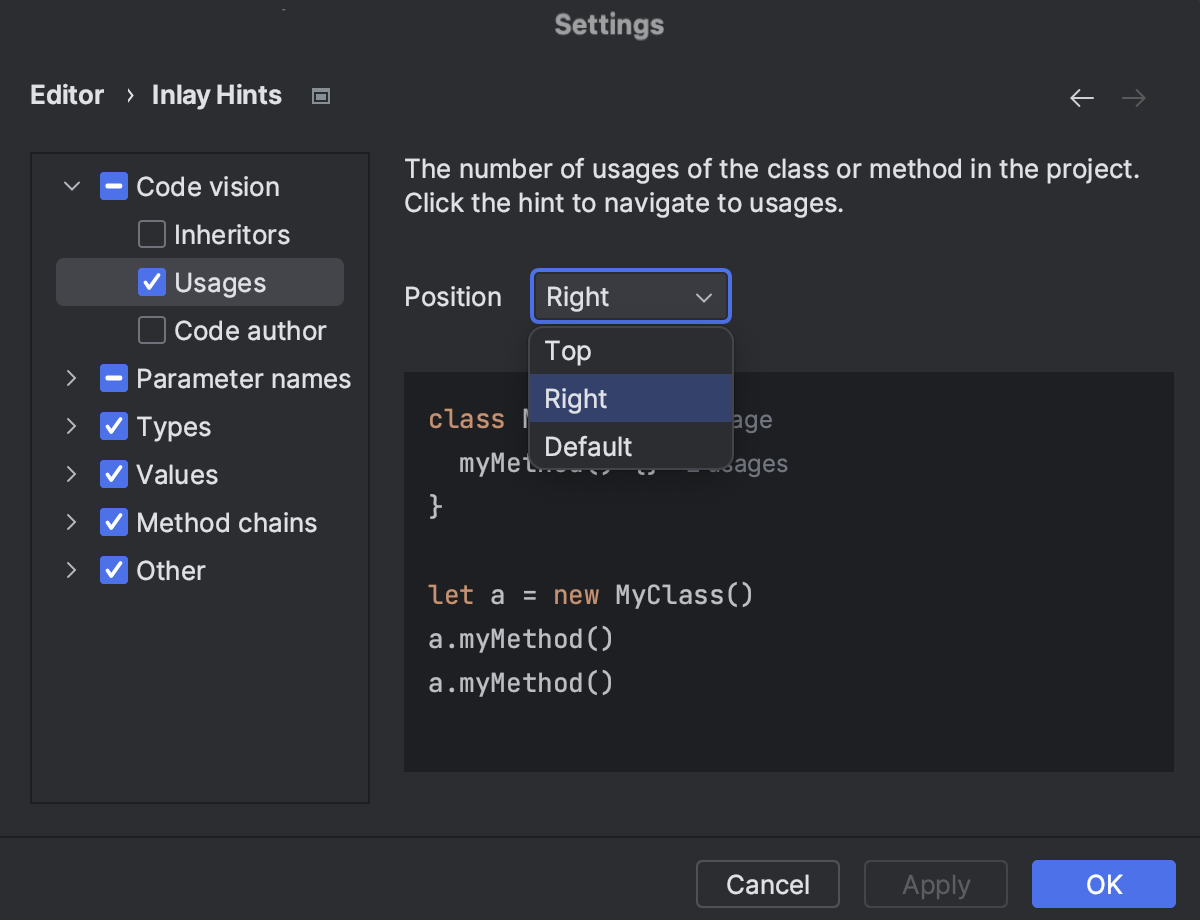Click the Editor breadcrumb link
Image resolution: width=1200 pixels, height=920 pixels.
pos(66,94)
